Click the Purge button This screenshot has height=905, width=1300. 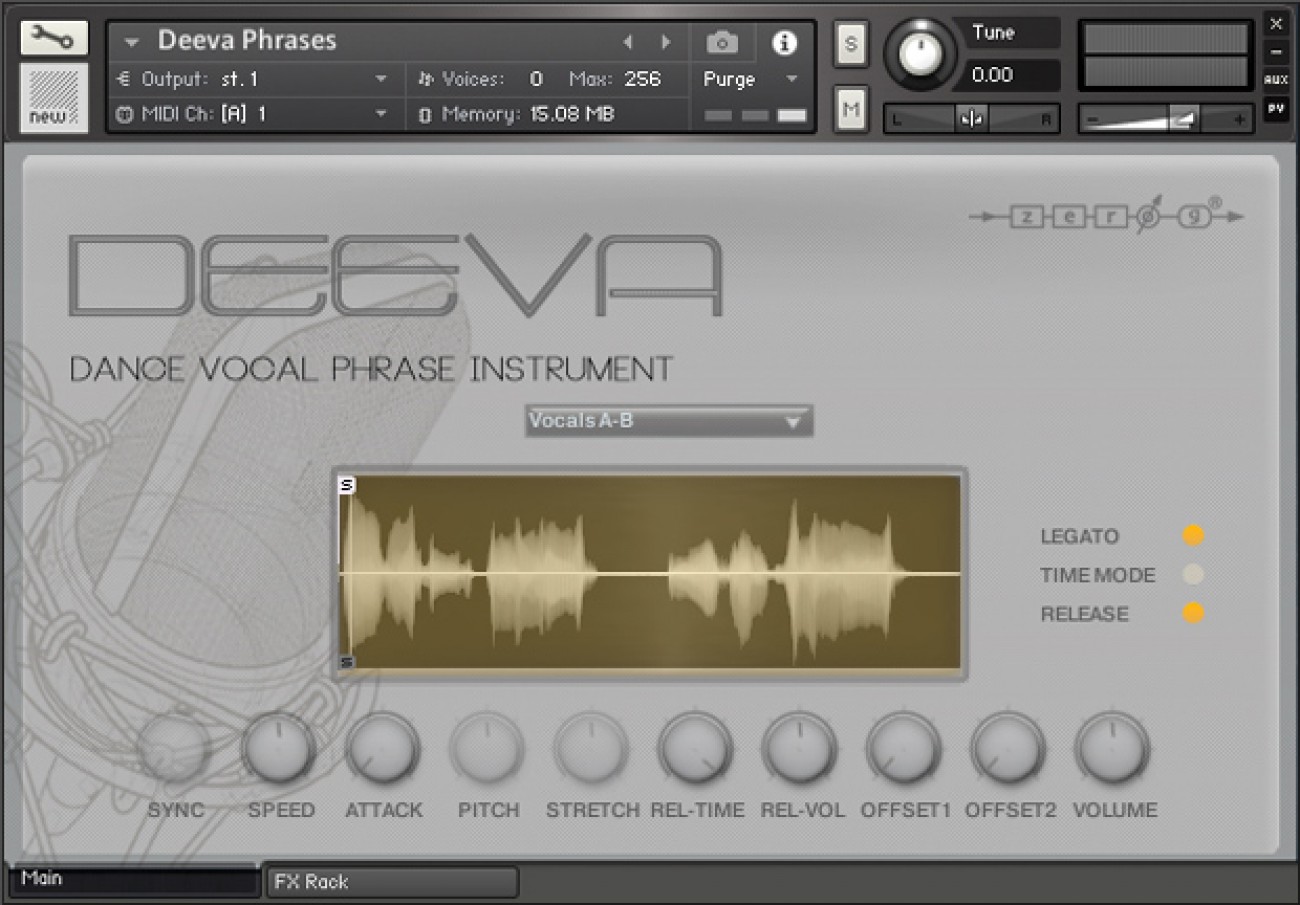pyautogui.click(x=730, y=79)
